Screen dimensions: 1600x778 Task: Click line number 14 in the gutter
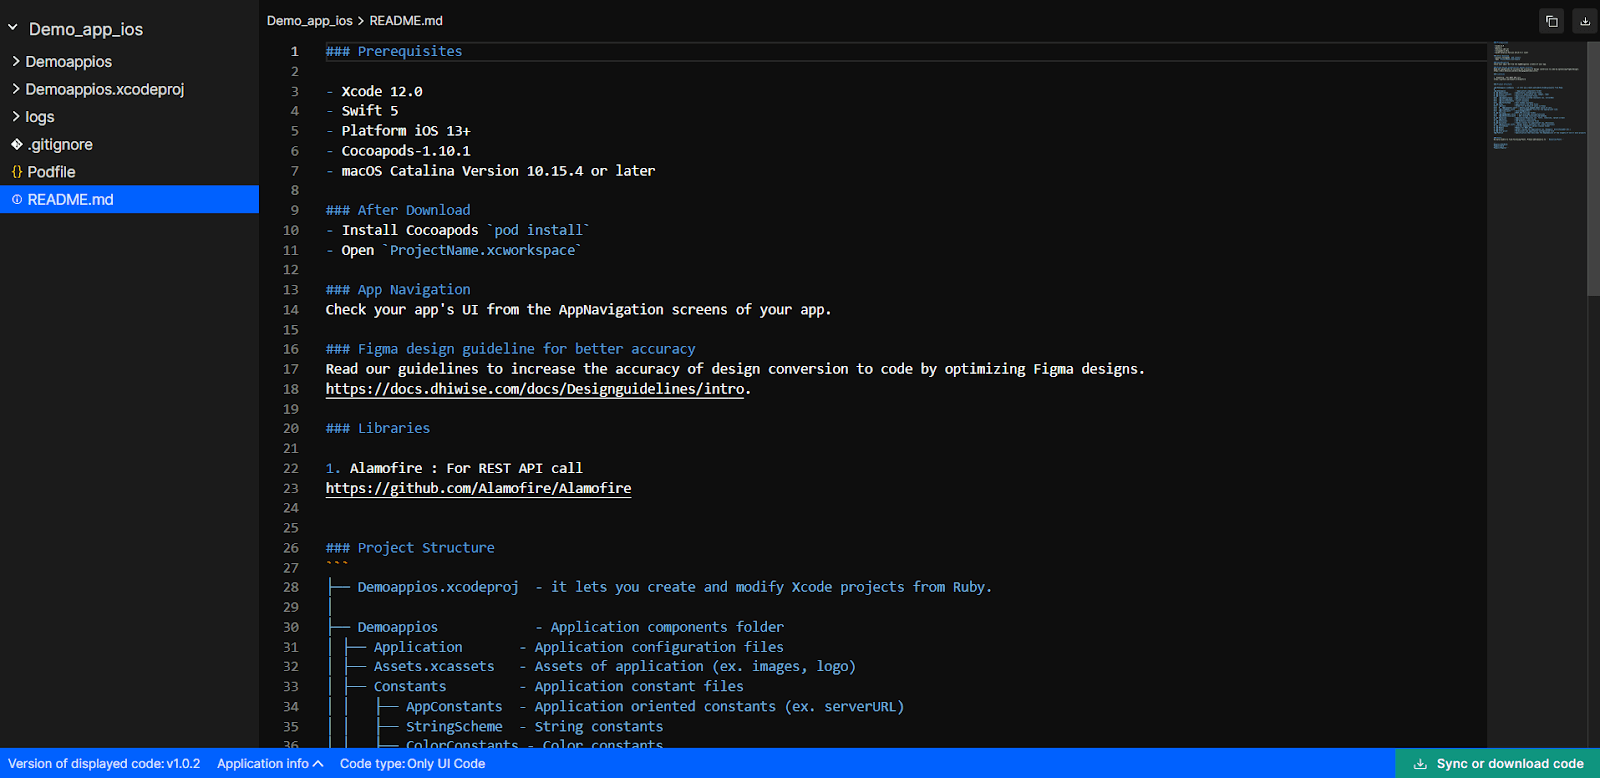pos(290,310)
